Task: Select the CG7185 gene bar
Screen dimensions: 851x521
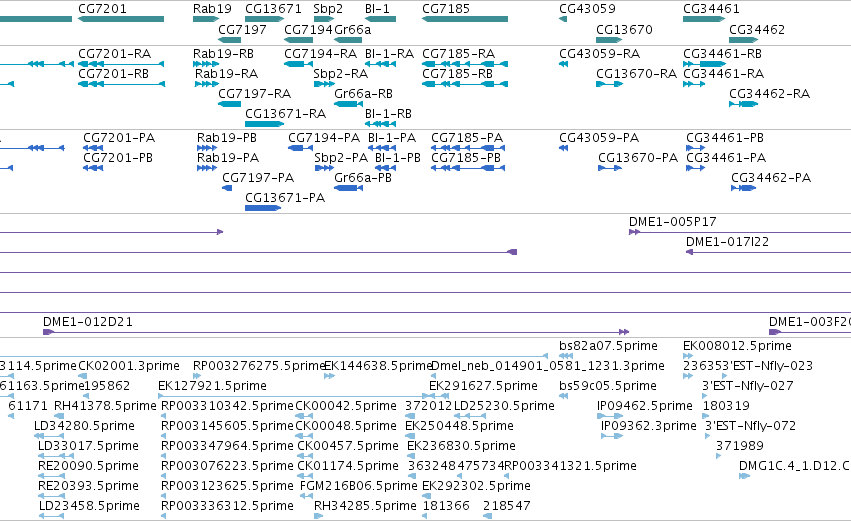Action: click(465, 19)
